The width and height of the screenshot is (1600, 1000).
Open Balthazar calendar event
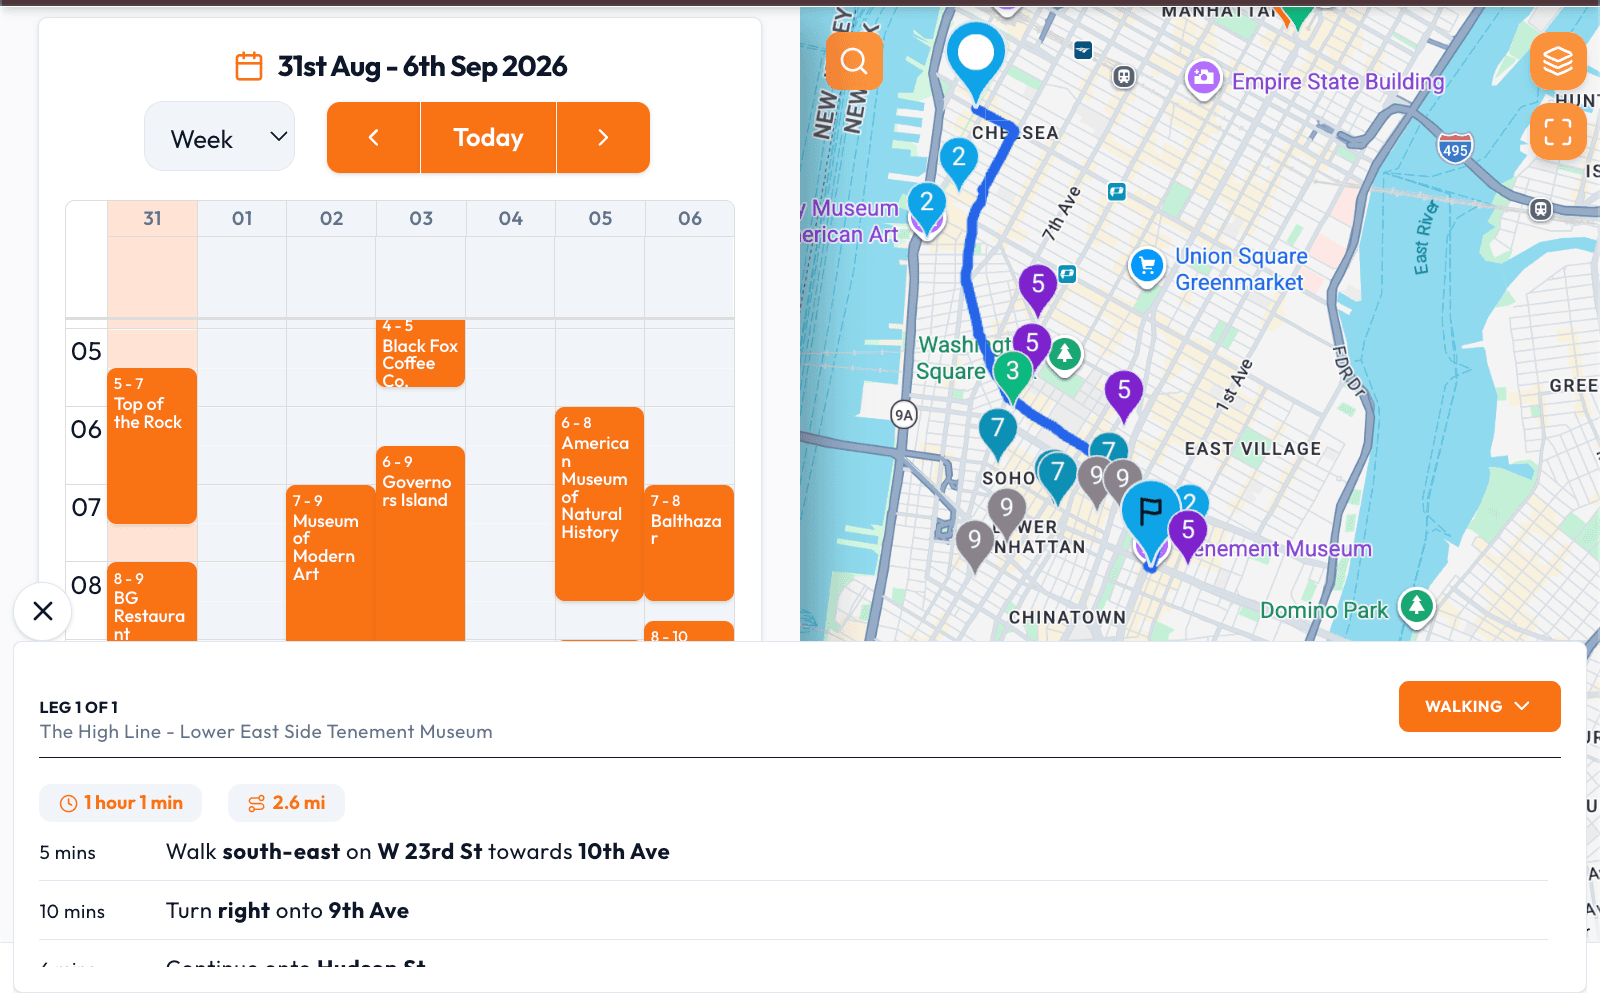689,543
